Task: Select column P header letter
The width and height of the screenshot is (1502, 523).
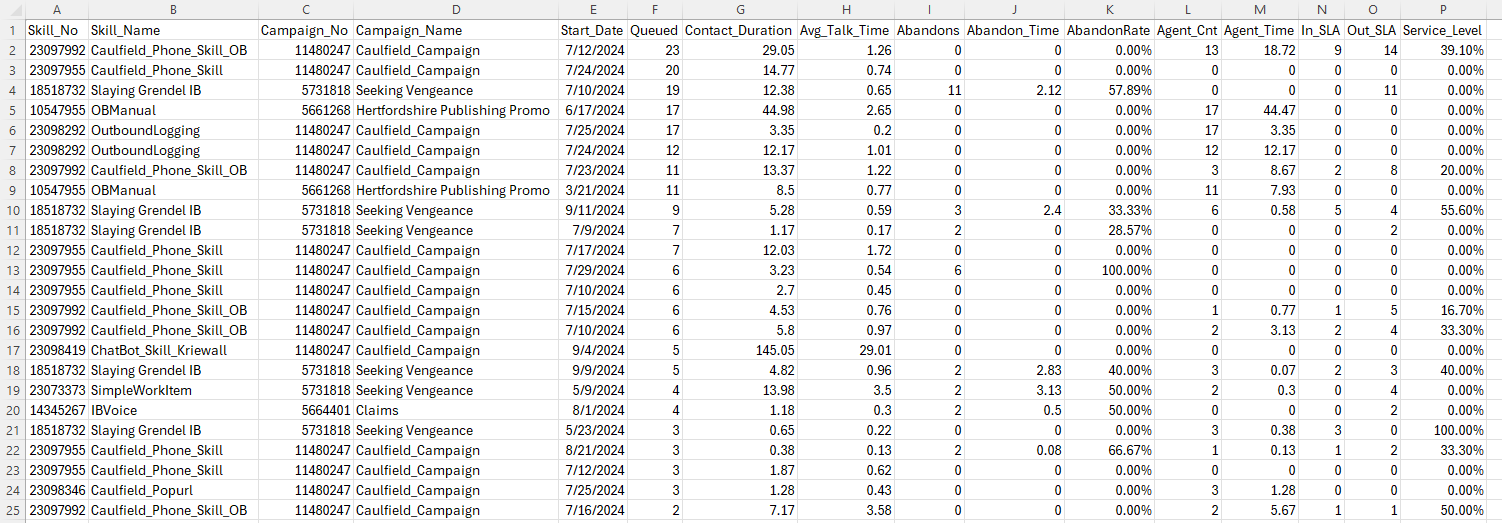Action: point(1443,9)
